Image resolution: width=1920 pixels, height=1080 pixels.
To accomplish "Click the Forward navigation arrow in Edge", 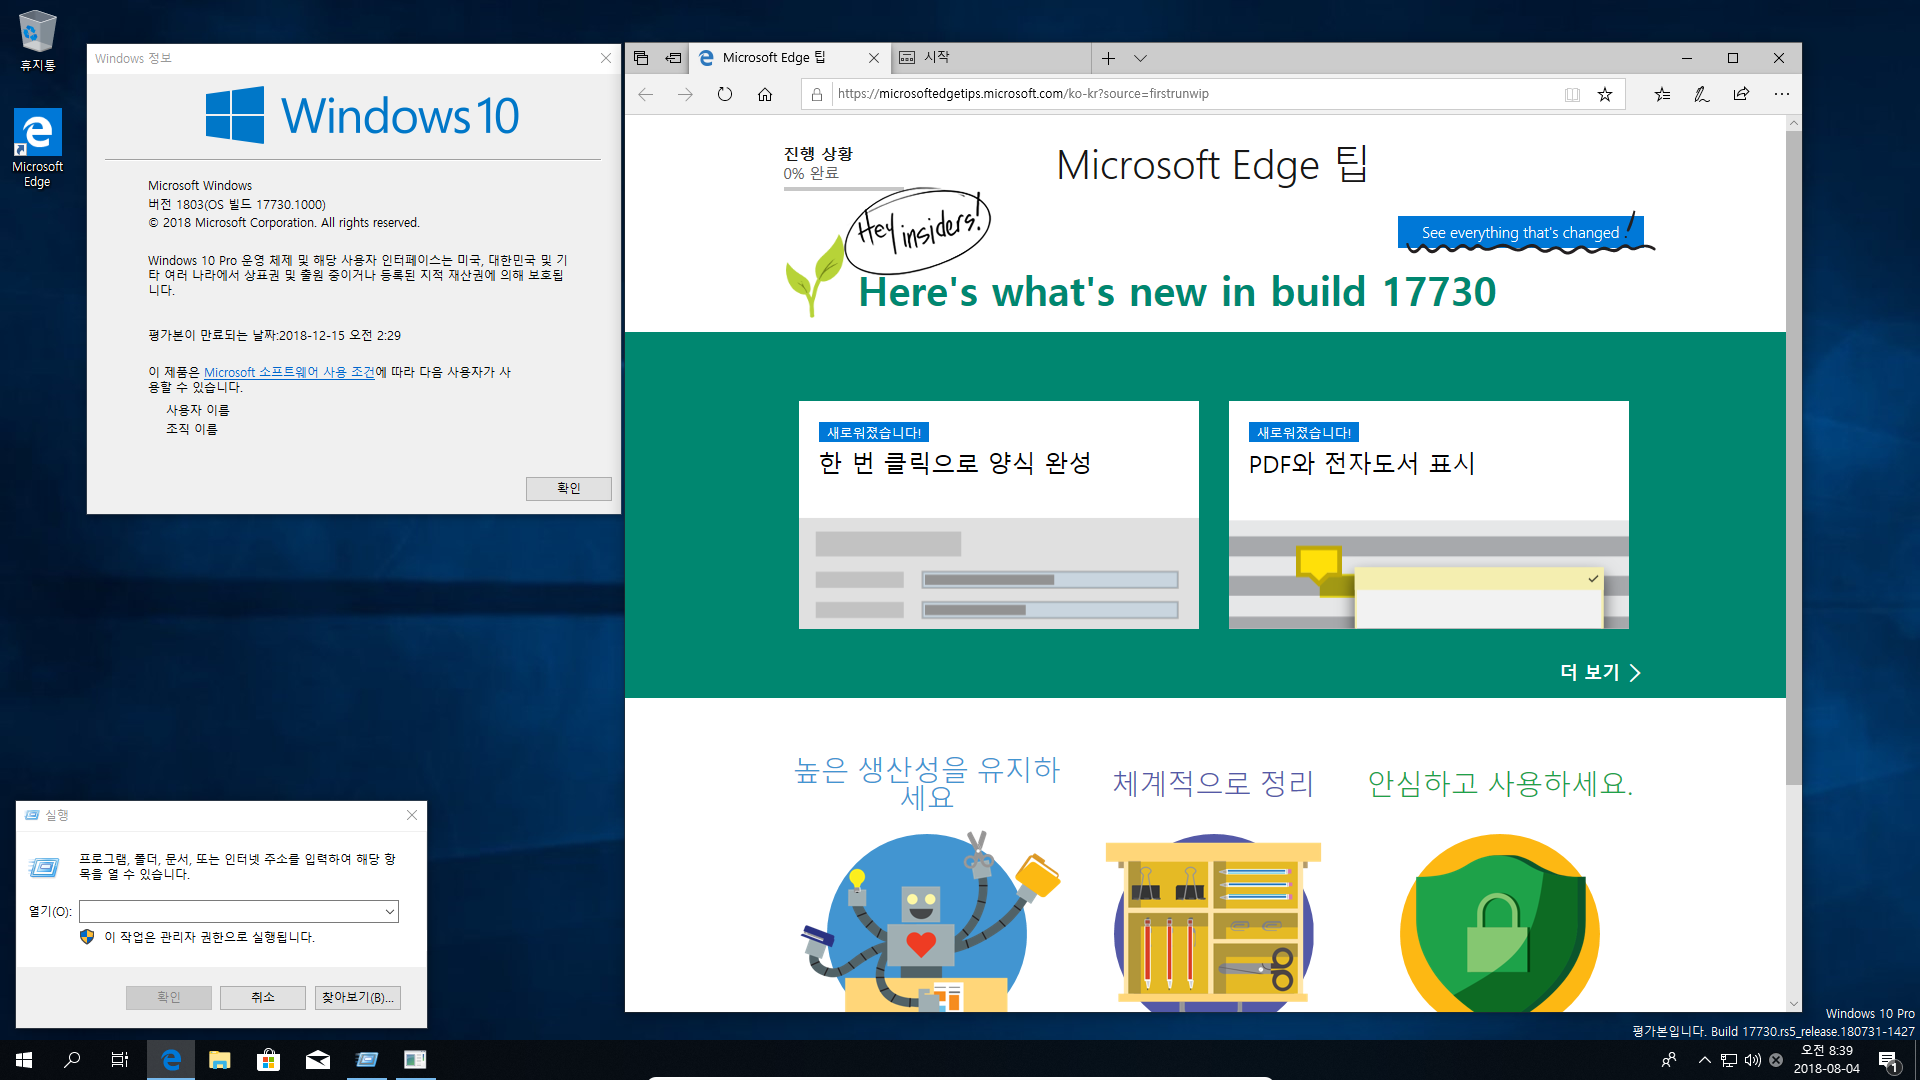I will (x=684, y=92).
